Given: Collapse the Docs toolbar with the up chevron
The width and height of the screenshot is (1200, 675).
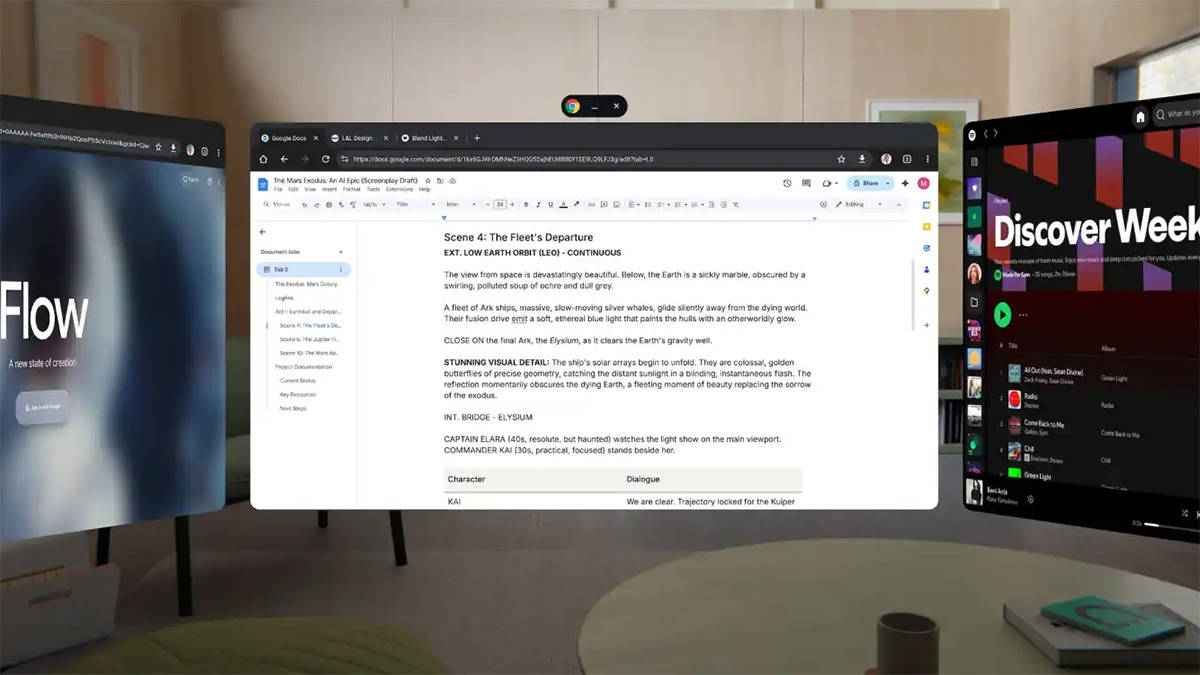Looking at the screenshot, I should coord(899,204).
